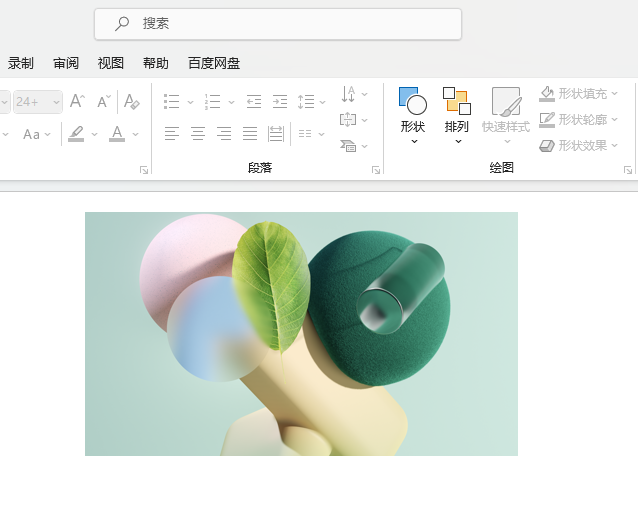The height and width of the screenshot is (511, 638).
Task: Open the font size 24+ dropdown
Action: [x=56, y=102]
